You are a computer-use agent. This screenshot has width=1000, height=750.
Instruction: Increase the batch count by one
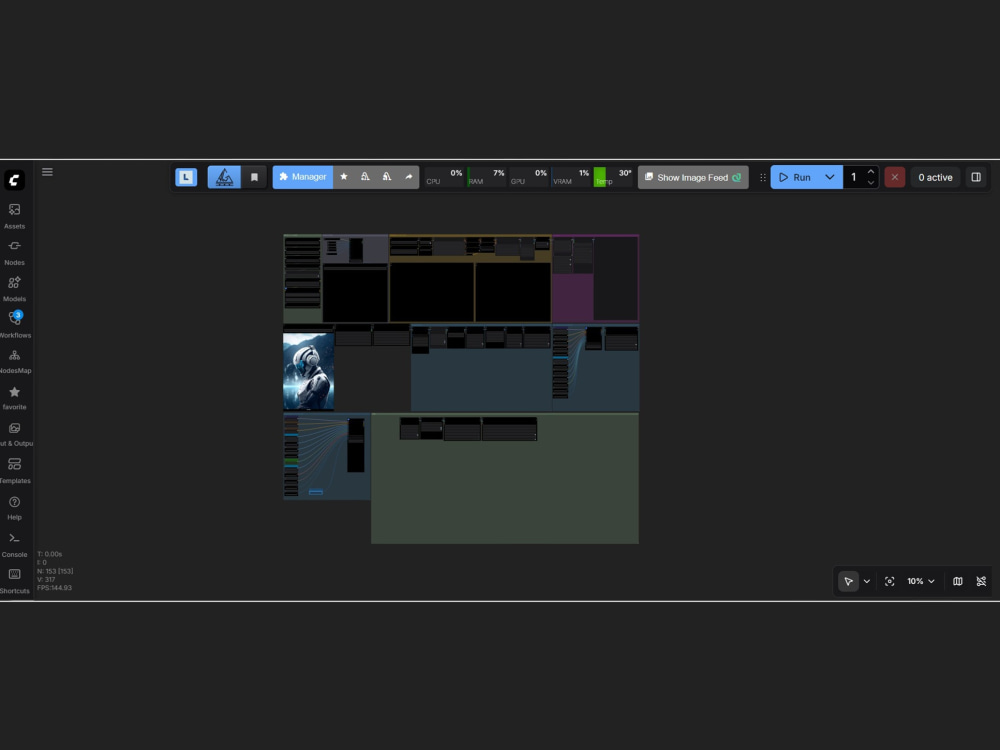pos(871,172)
